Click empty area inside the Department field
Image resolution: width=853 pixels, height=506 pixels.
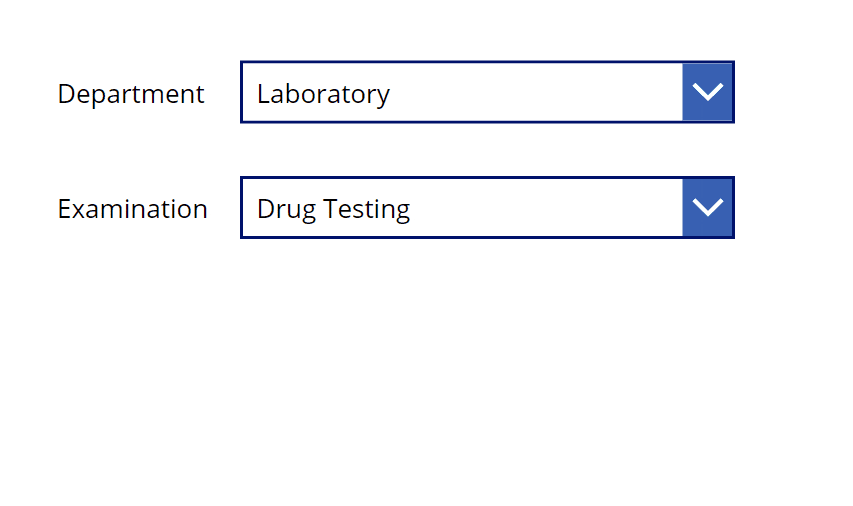click(536, 92)
